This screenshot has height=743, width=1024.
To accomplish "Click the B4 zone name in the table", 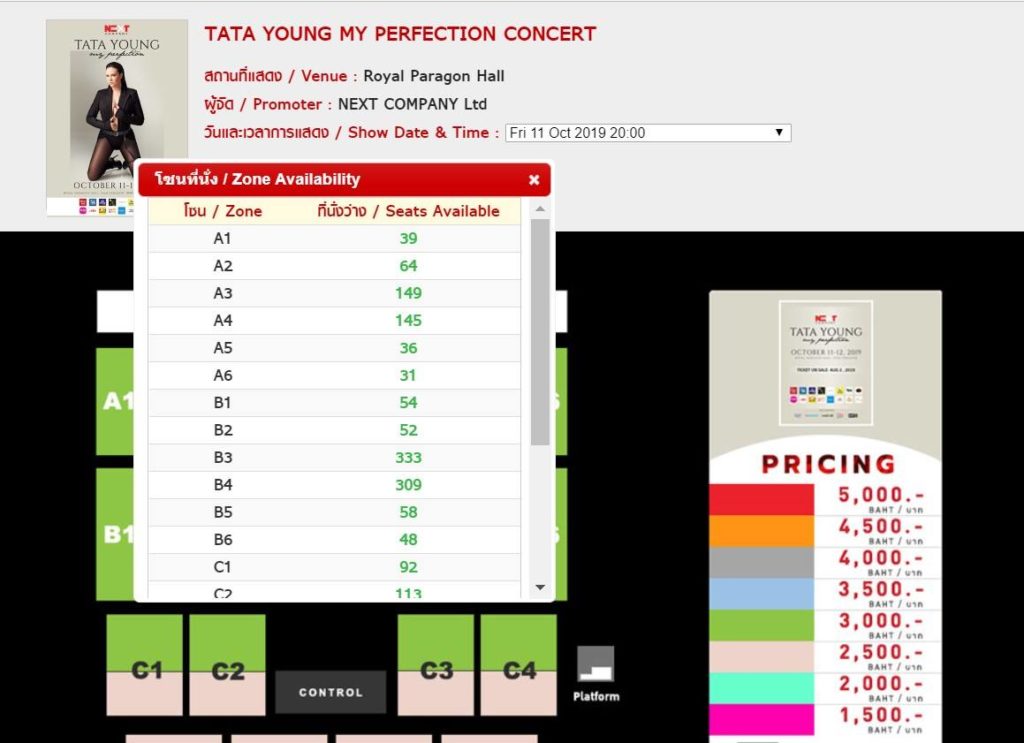I will [x=223, y=485].
